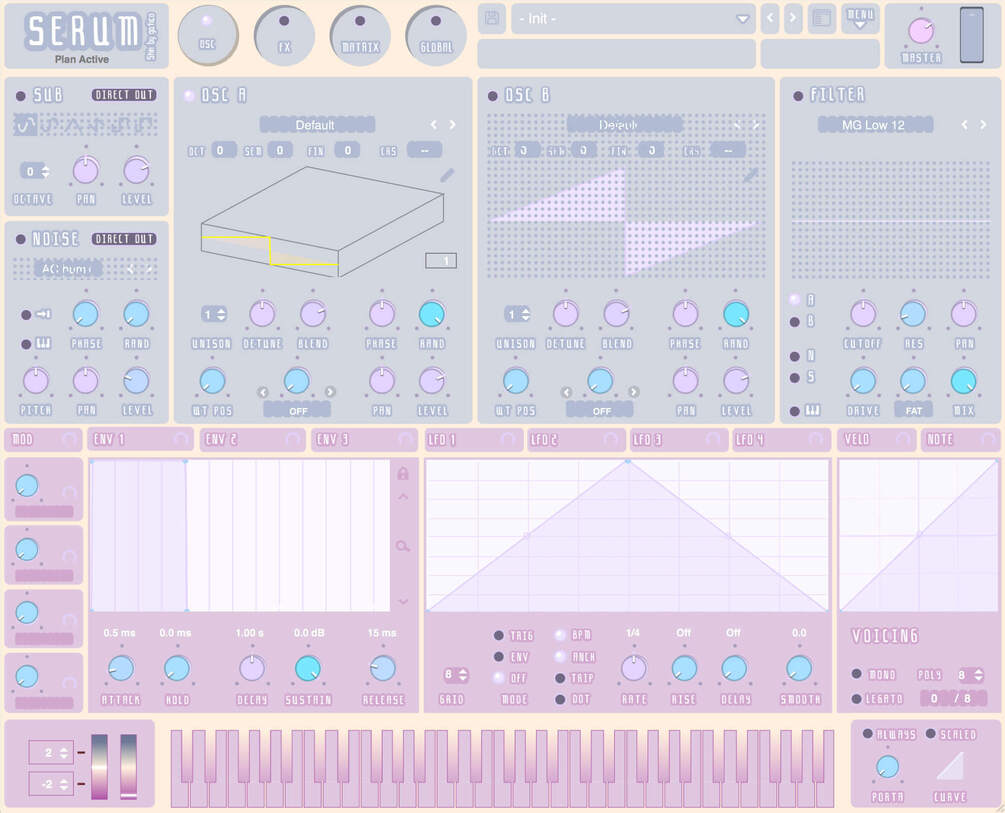Click the save preset floppy icon
The height and width of the screenshot is (813, 1005).
point(492,18)
